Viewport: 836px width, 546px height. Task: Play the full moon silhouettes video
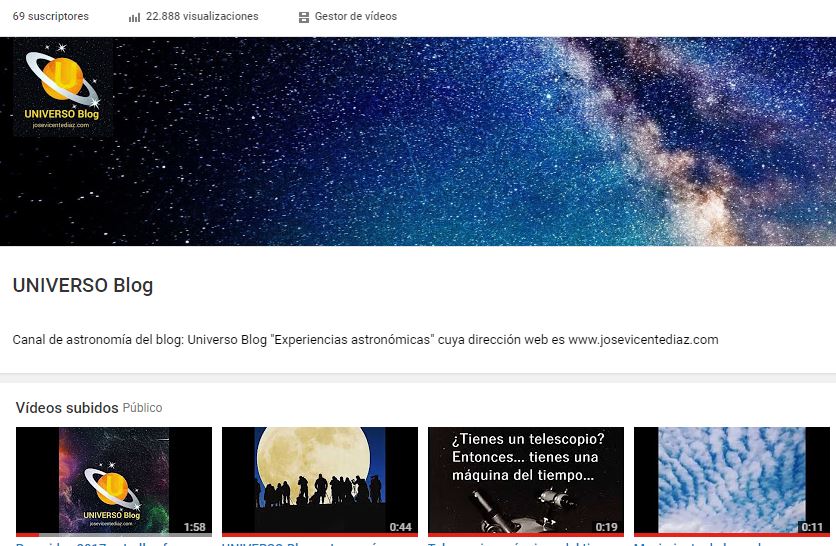(x=319, y=480)
